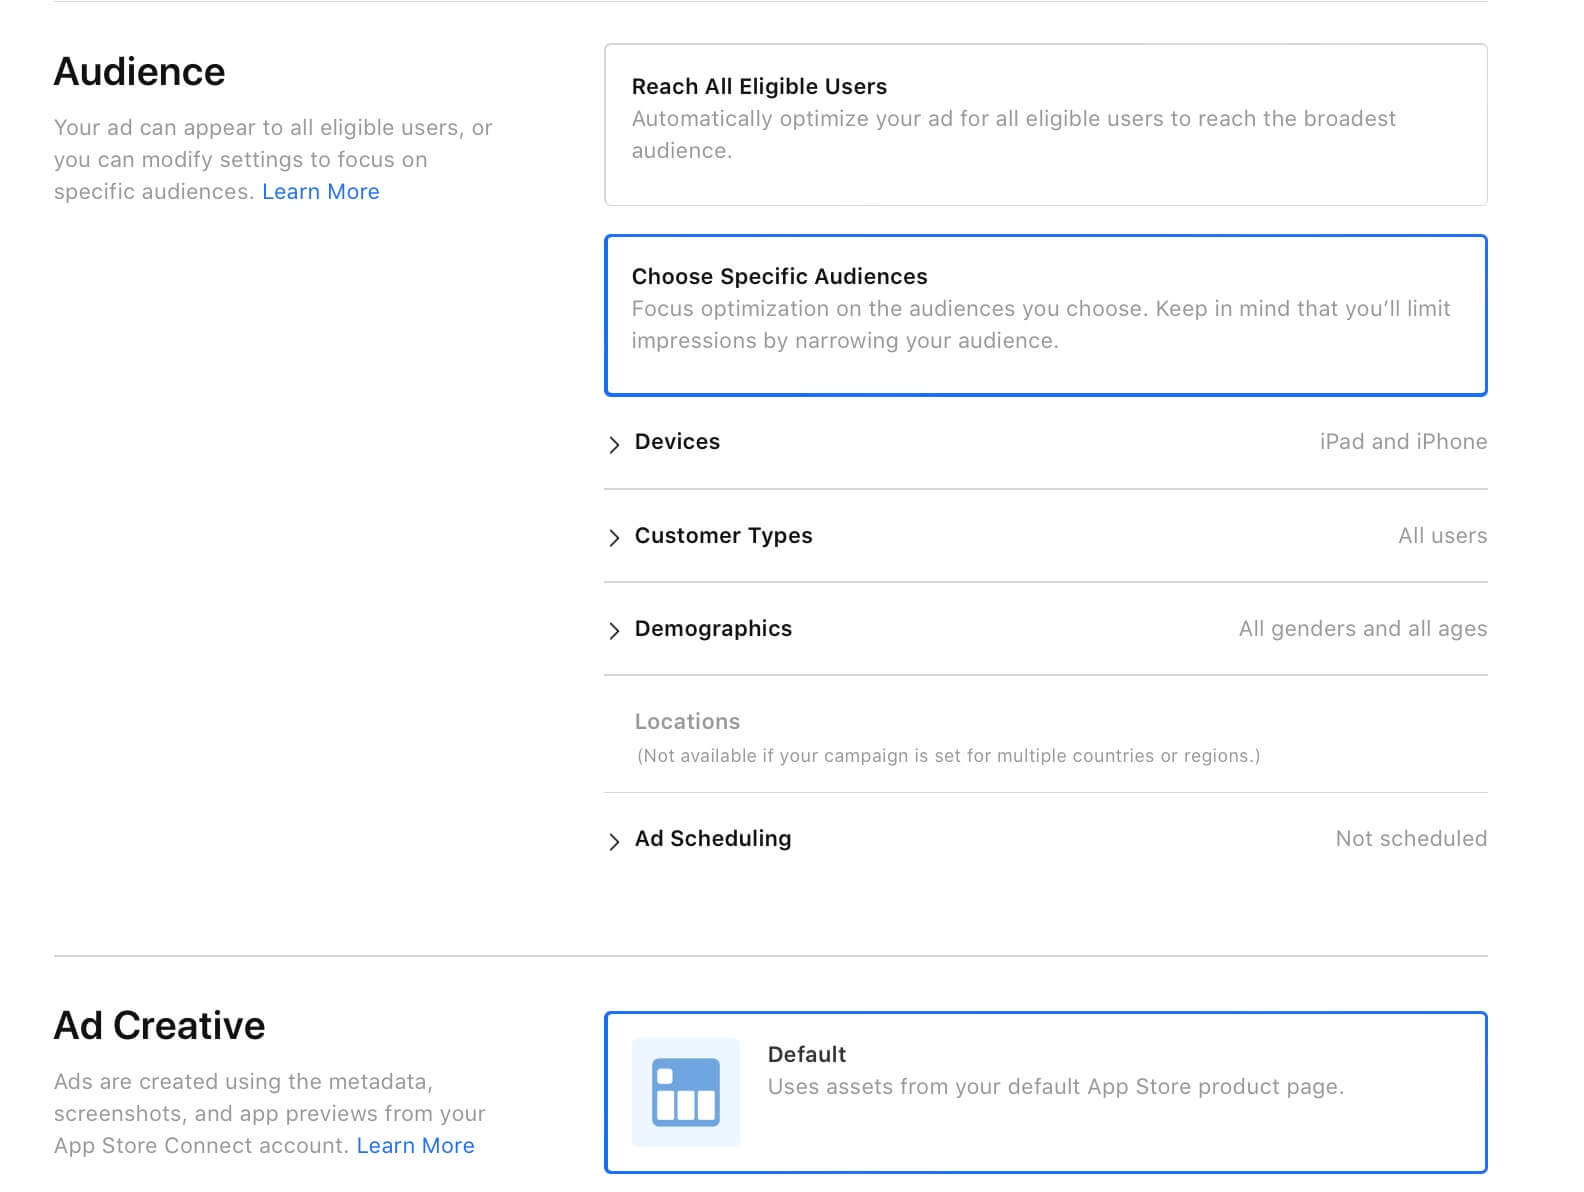1584x1192 pixels.
Task: Click 'All genders and all ages' value
Action: [x=1362, y=629]
